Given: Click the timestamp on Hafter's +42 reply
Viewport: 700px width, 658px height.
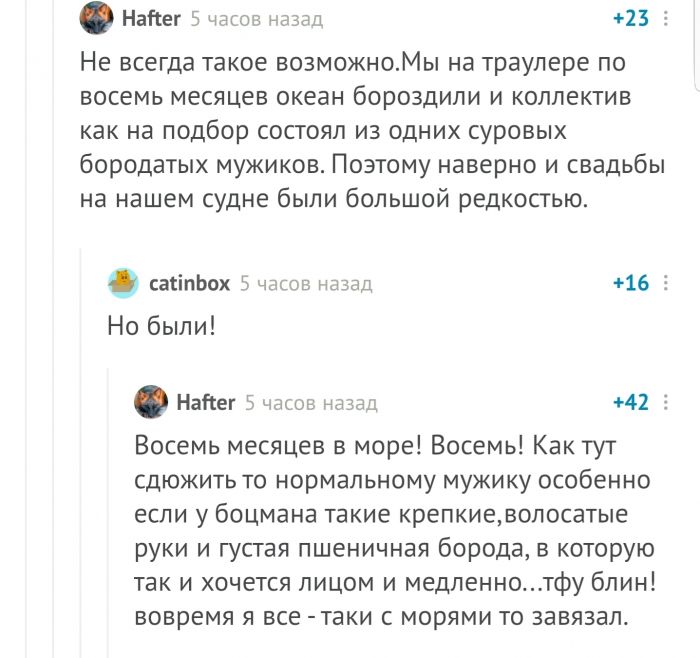Looking at the screenshot, I should point(311,402).
